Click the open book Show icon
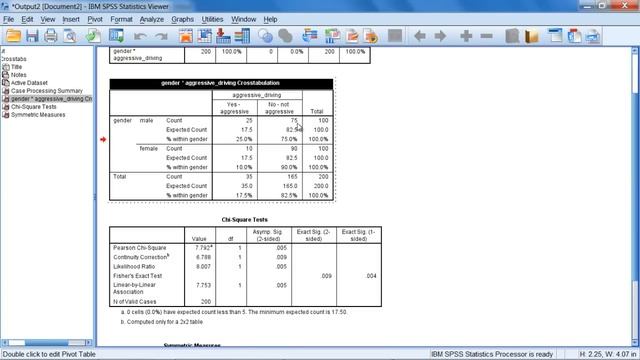The width and height of the screenshot is (640, 360). coord(531,36)
